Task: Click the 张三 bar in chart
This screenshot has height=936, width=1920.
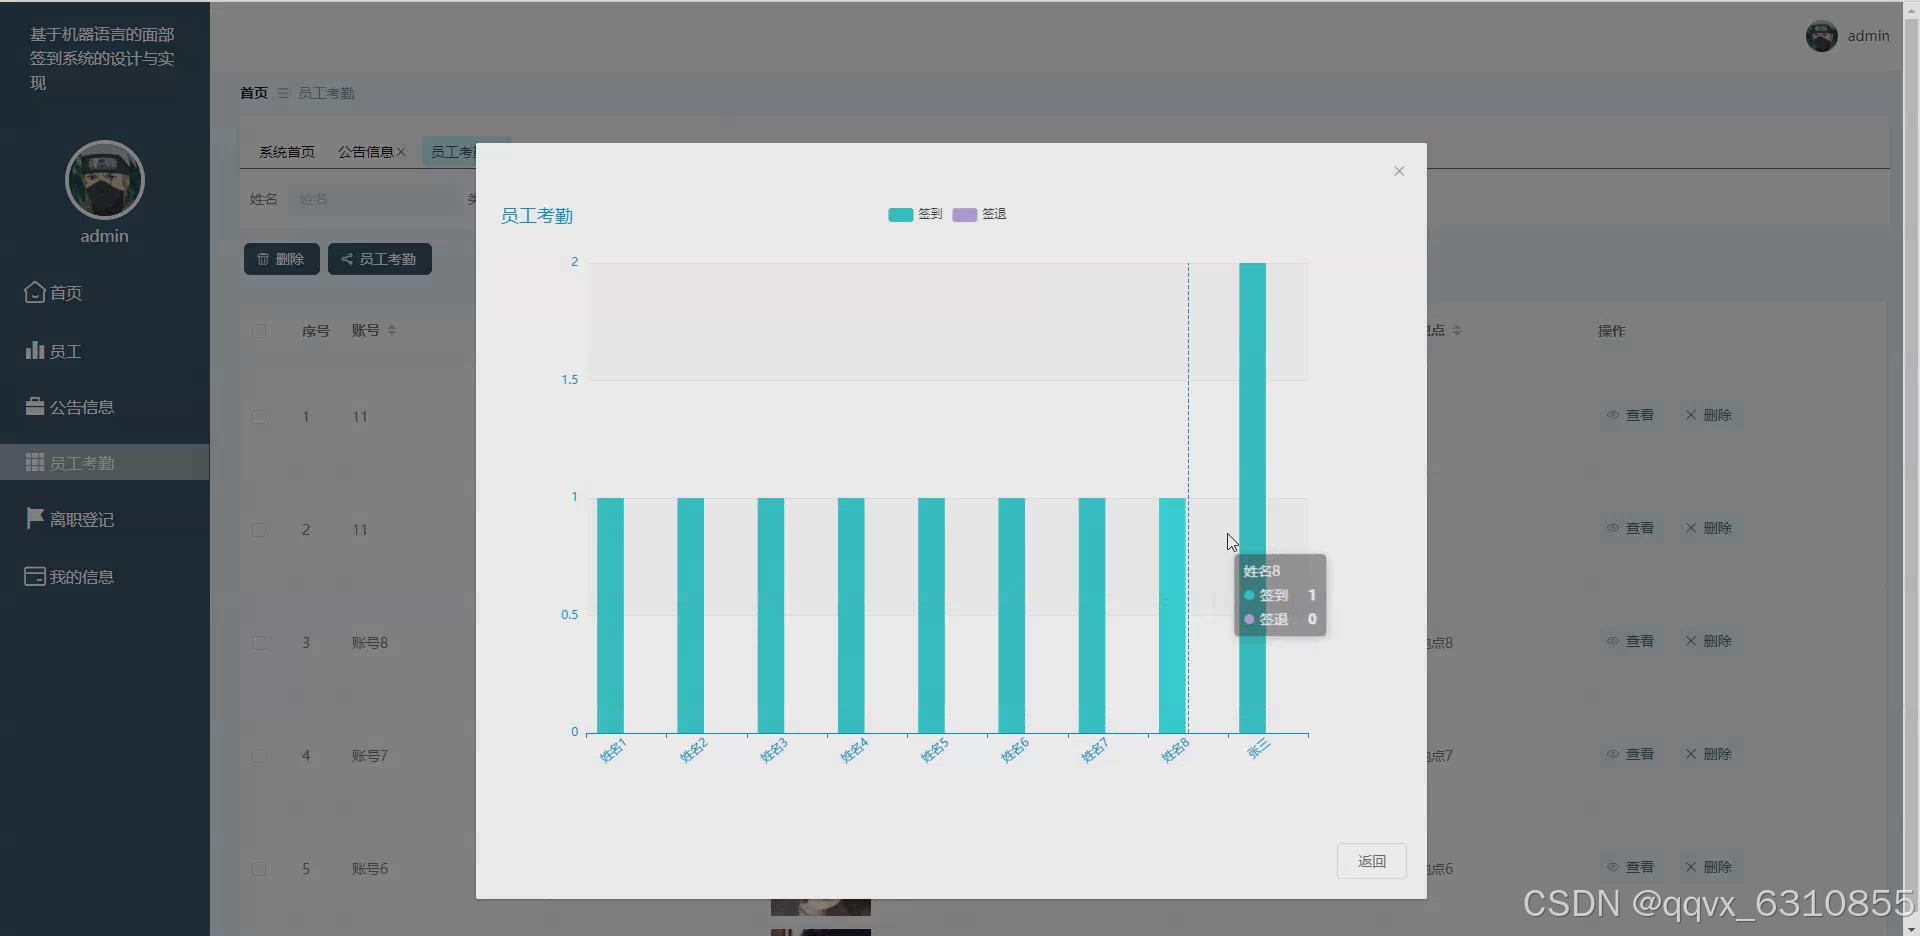Action: (1252, 498)
